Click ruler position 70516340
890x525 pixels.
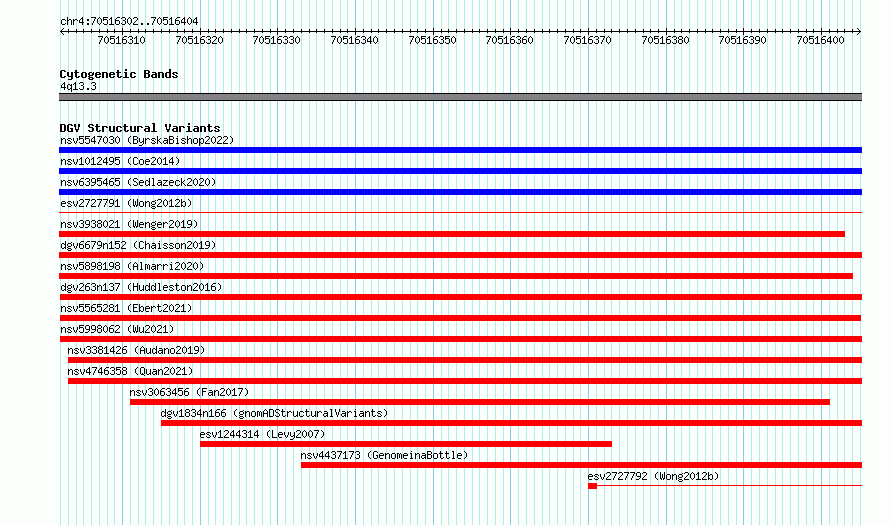click(x=354, y=40)
